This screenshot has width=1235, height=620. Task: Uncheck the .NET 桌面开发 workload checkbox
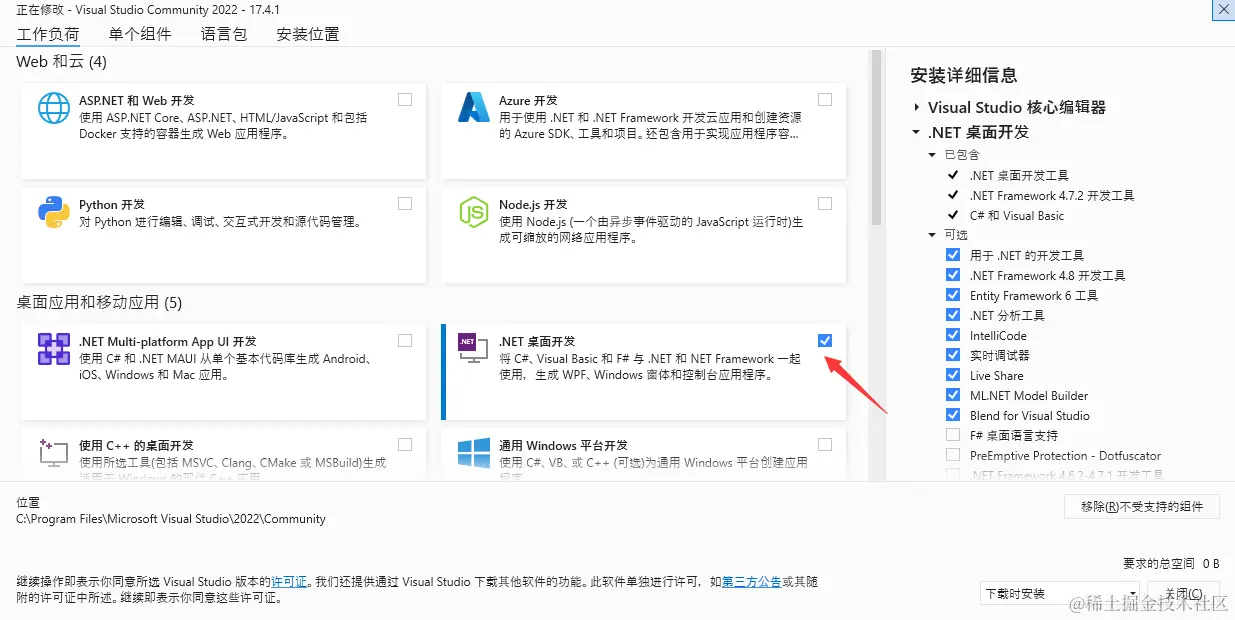coord(825,340)
